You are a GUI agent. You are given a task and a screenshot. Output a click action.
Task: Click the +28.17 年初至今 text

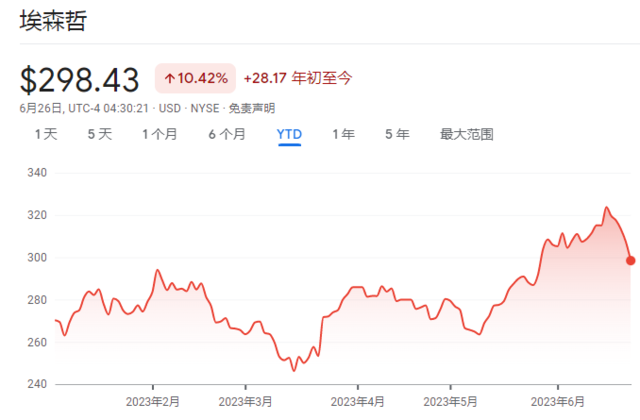[298, 78]
